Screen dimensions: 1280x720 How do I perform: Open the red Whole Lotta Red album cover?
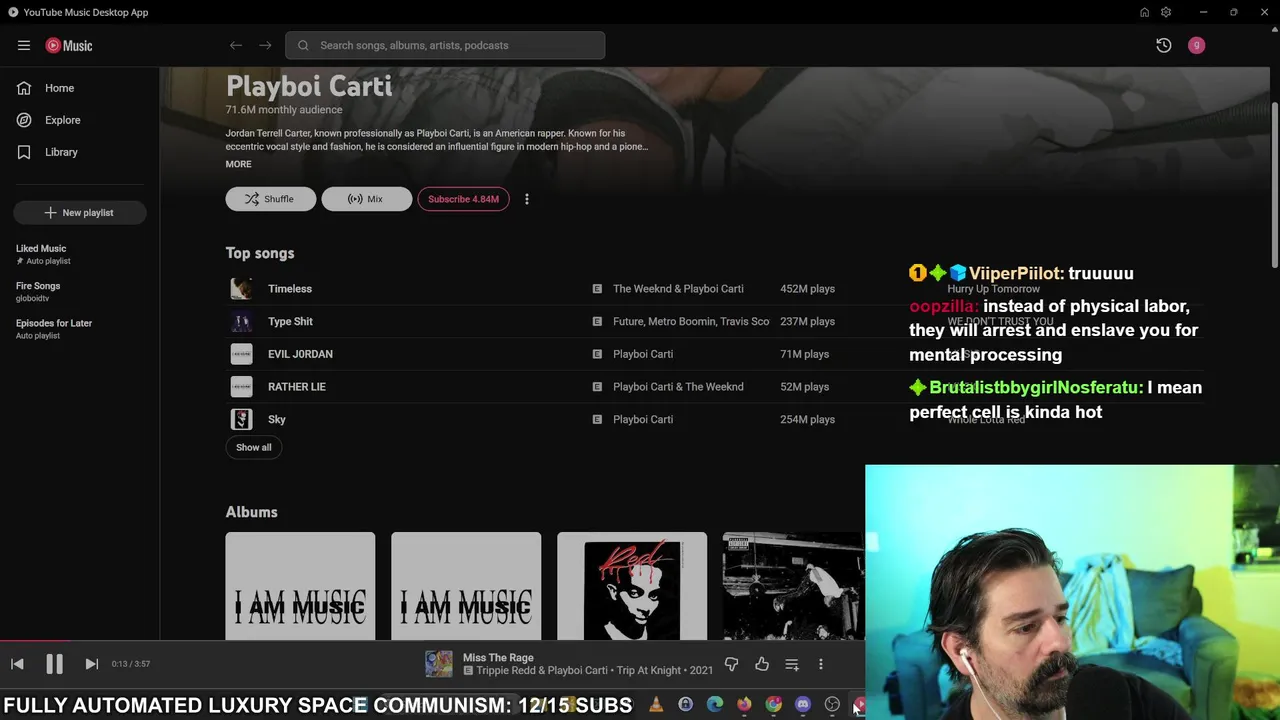coord(632,586)
